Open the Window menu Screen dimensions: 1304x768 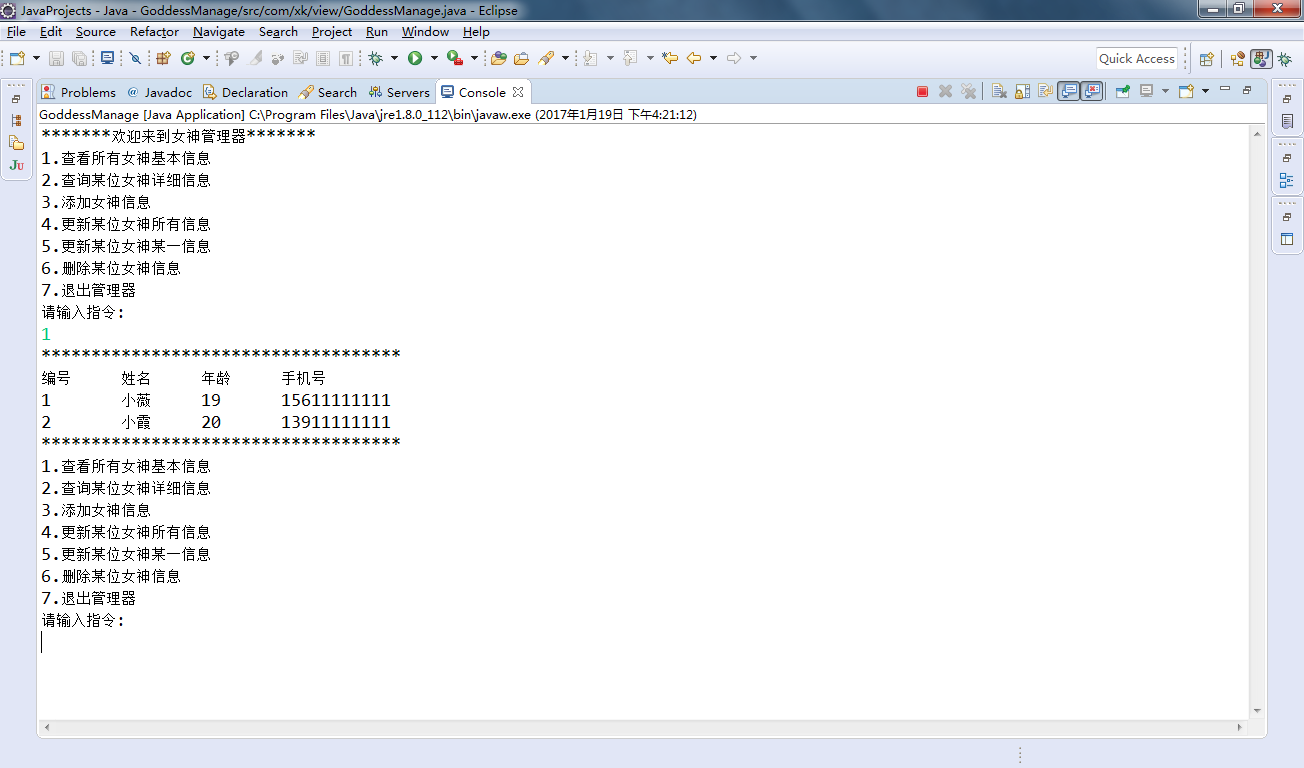click(426, 32)
